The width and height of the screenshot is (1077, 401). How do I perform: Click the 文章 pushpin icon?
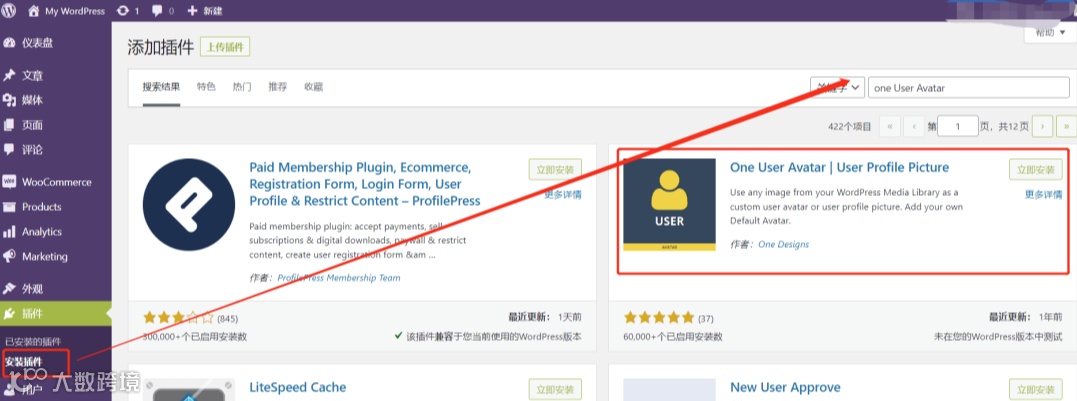click(9, 76)
